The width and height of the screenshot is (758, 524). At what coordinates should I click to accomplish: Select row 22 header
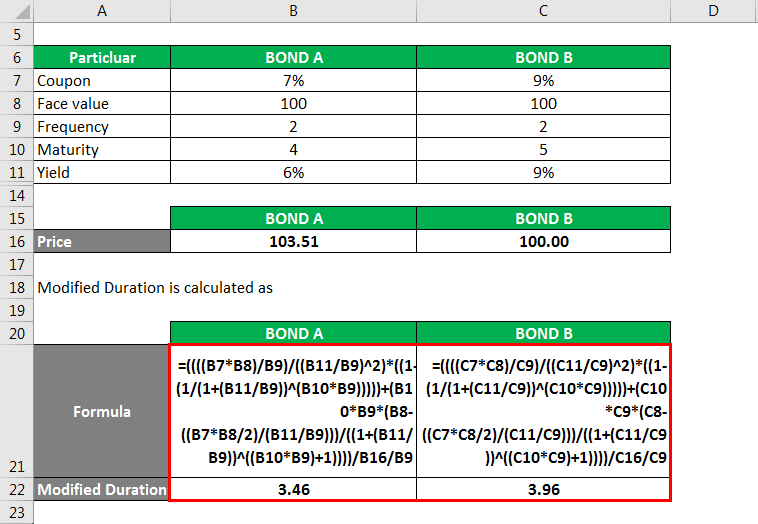point(16,489)
